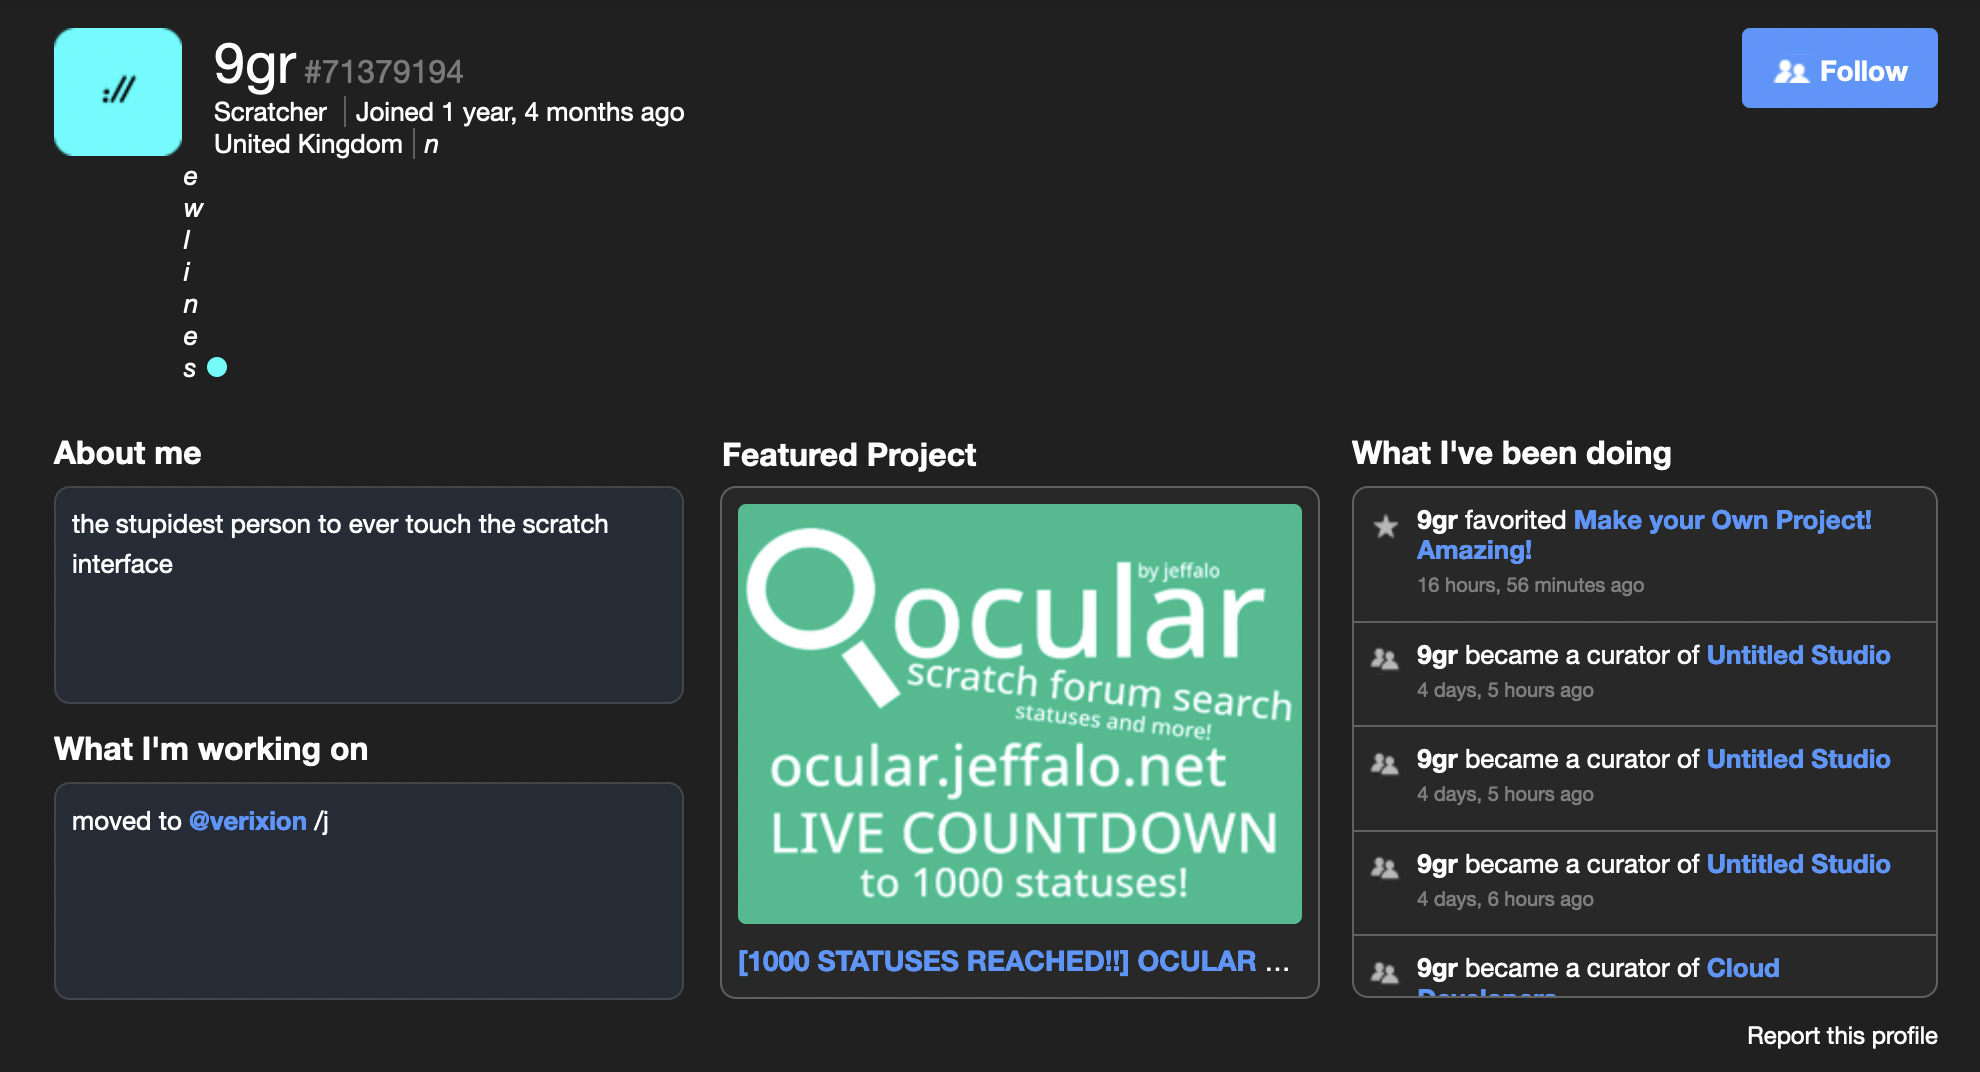Open the first Untitled Studio link
The height and width of the screenshot is (1072, 1980).
pyautogui.click(x=1798, y=655)
